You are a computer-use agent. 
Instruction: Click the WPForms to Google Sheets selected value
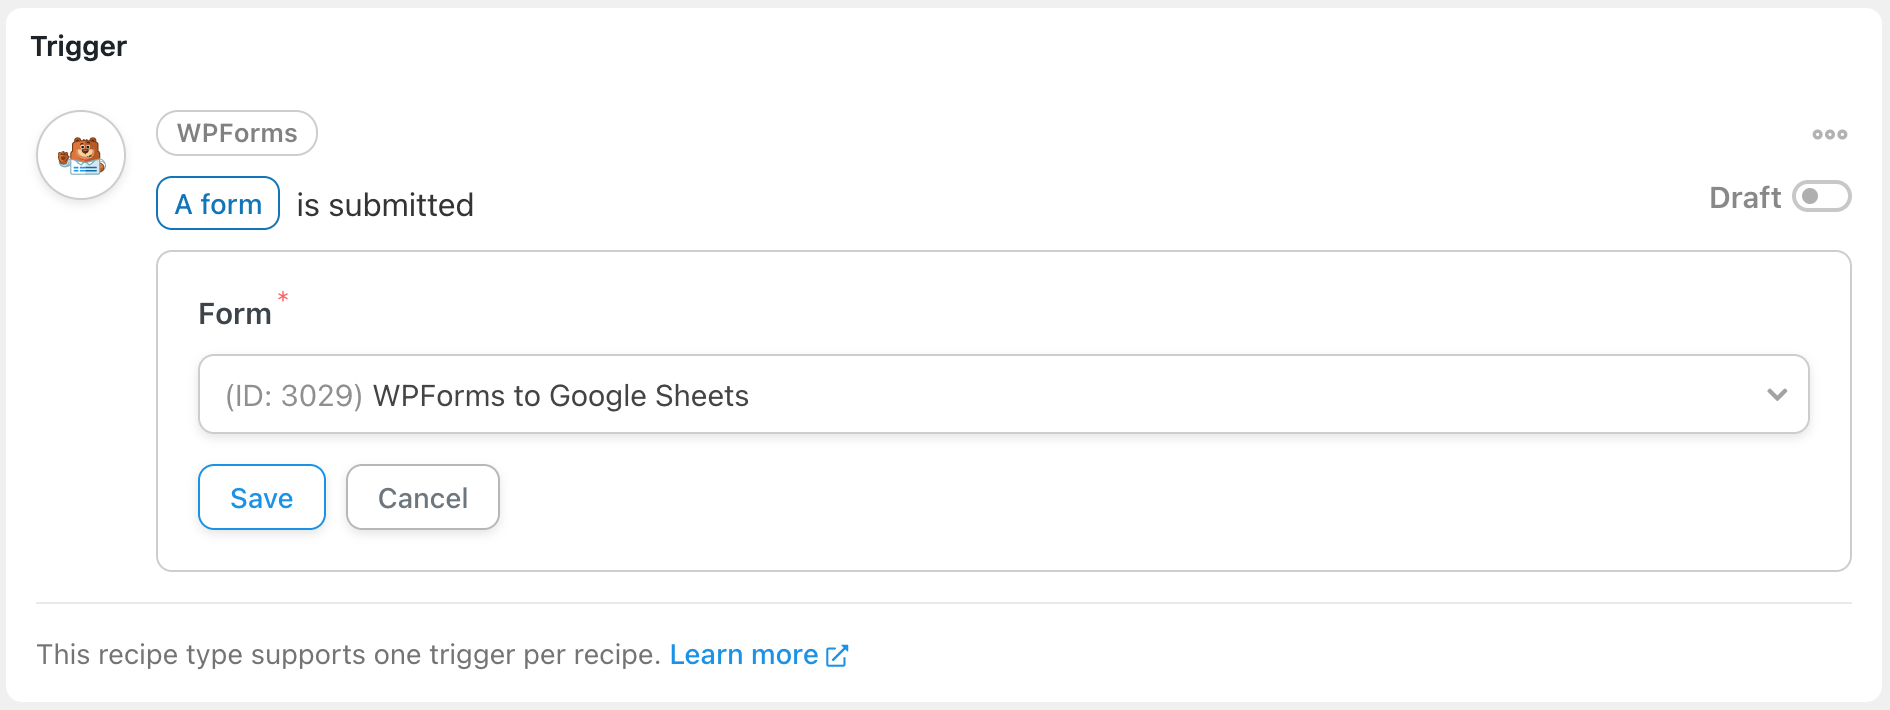[561, 396]
